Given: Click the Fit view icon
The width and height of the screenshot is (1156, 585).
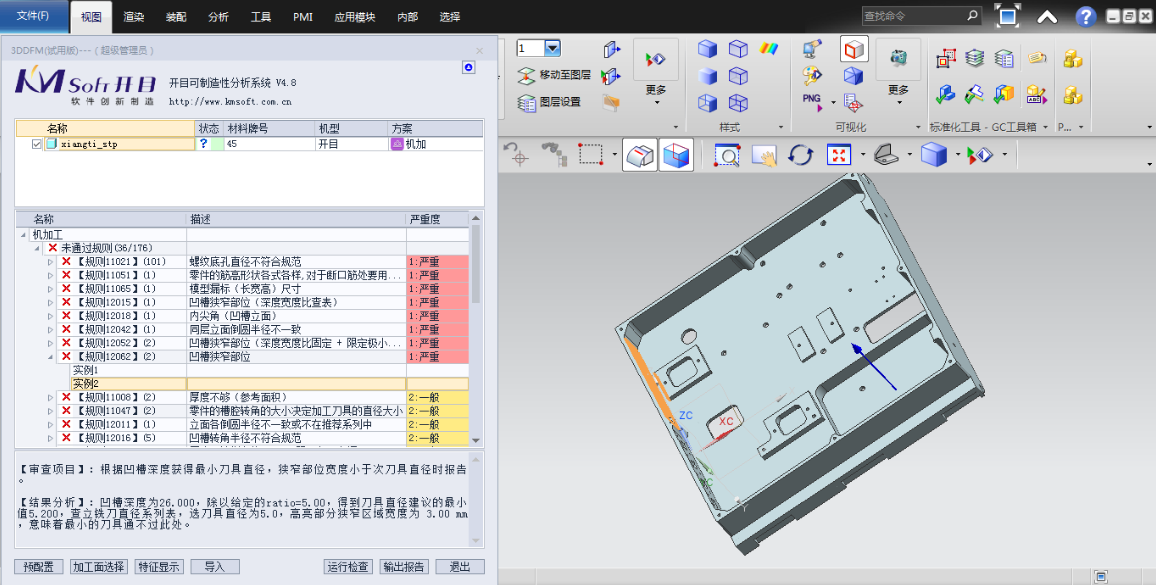Looking at the screenshot, I should pyautogui.click(x=838, y=155).
